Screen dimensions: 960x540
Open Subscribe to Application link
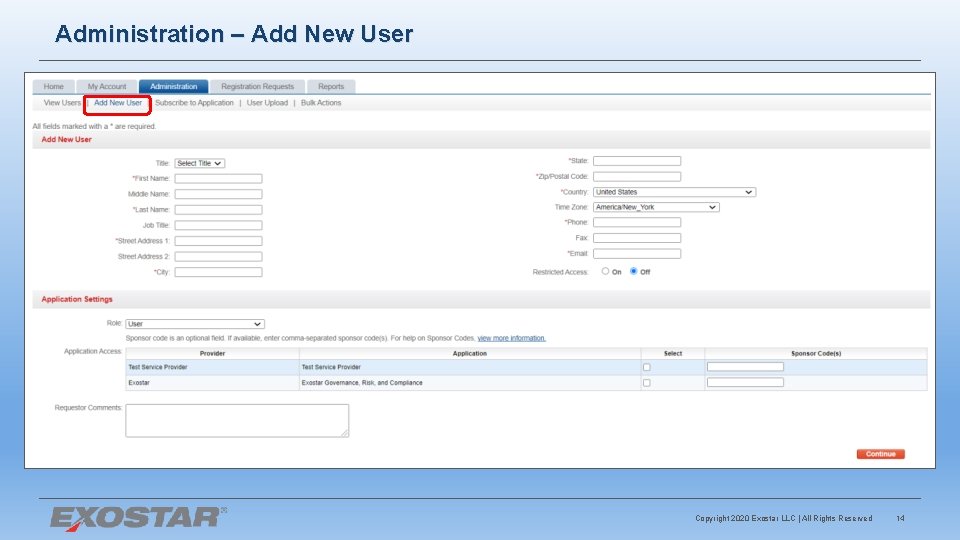pos(194,103)
